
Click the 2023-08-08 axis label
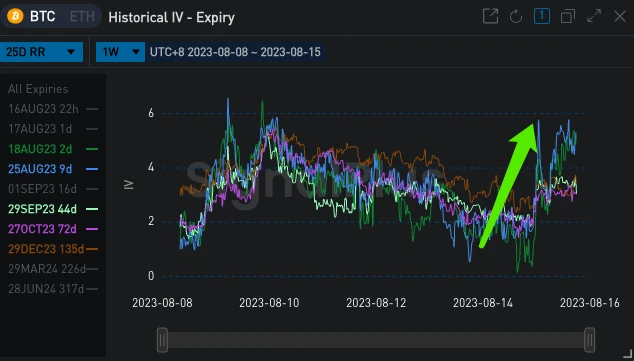[162, 303]
